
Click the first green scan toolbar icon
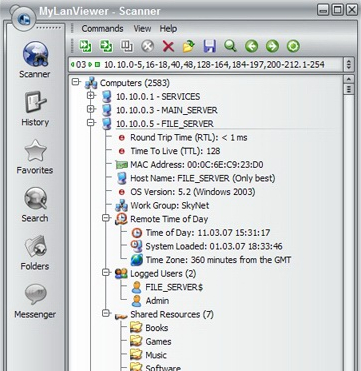point(85,46)
